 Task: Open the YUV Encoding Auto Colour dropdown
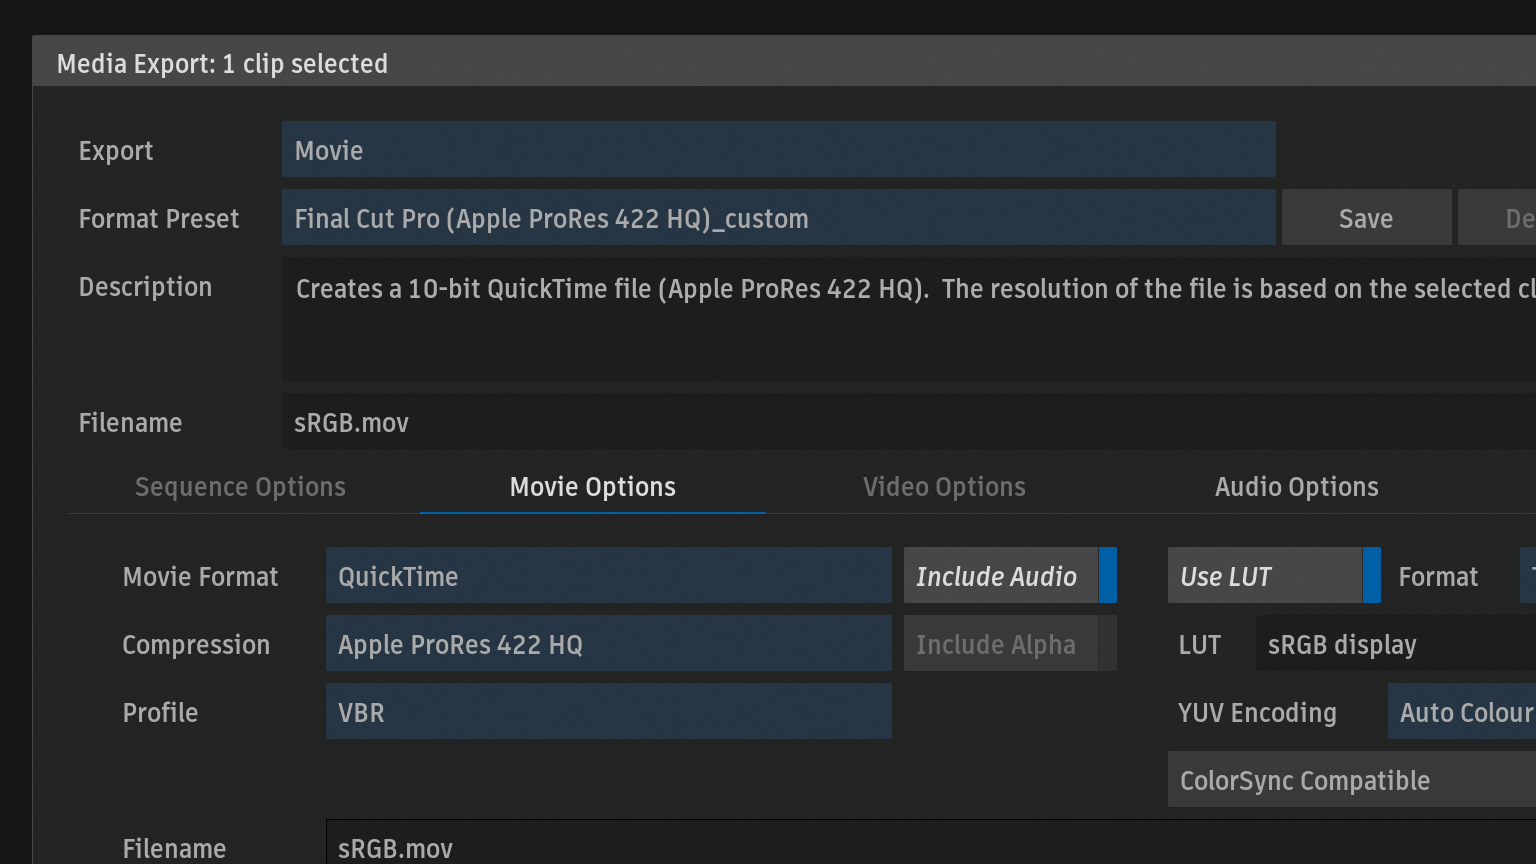1463,712
